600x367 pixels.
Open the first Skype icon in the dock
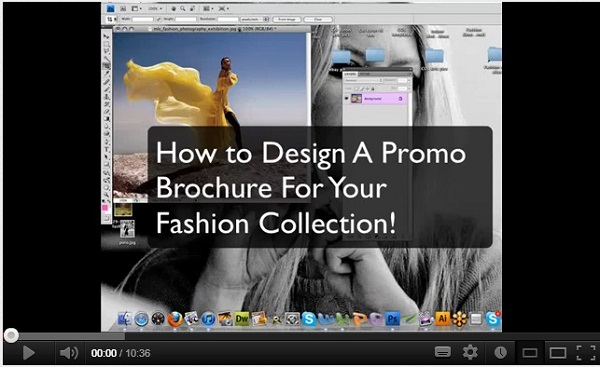308,319
